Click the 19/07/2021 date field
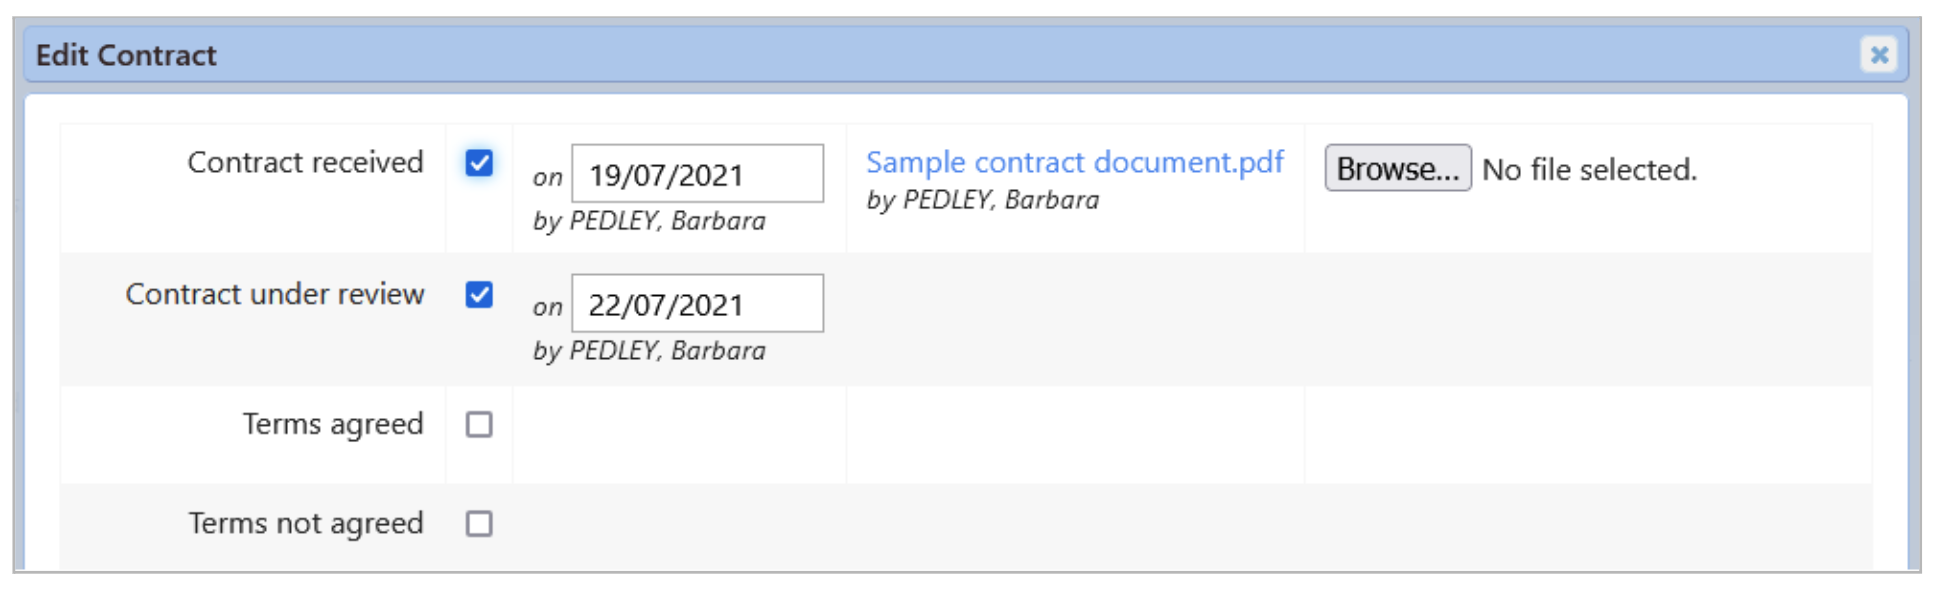This screenshot has width=1946, height=592. [x=697, y=174]
